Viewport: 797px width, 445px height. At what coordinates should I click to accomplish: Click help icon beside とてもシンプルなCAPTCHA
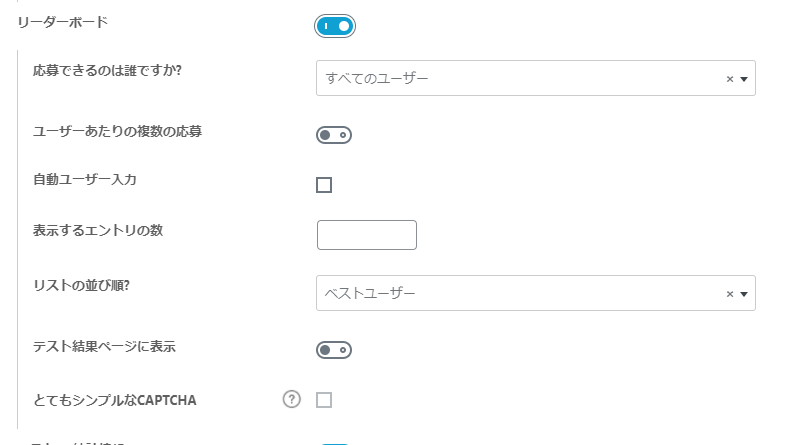click(292, 400)
